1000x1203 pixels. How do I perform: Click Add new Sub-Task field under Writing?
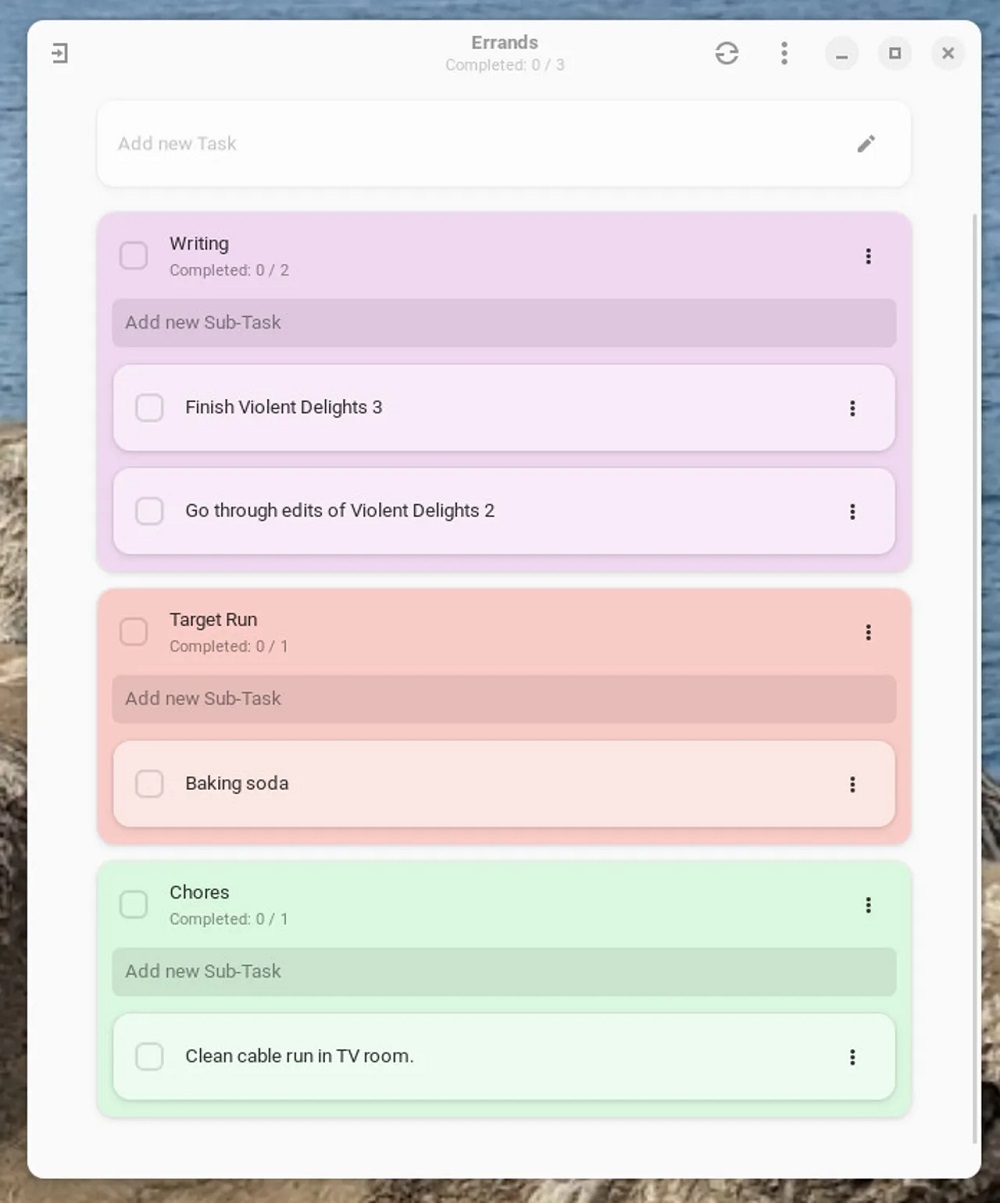(504, 323)
